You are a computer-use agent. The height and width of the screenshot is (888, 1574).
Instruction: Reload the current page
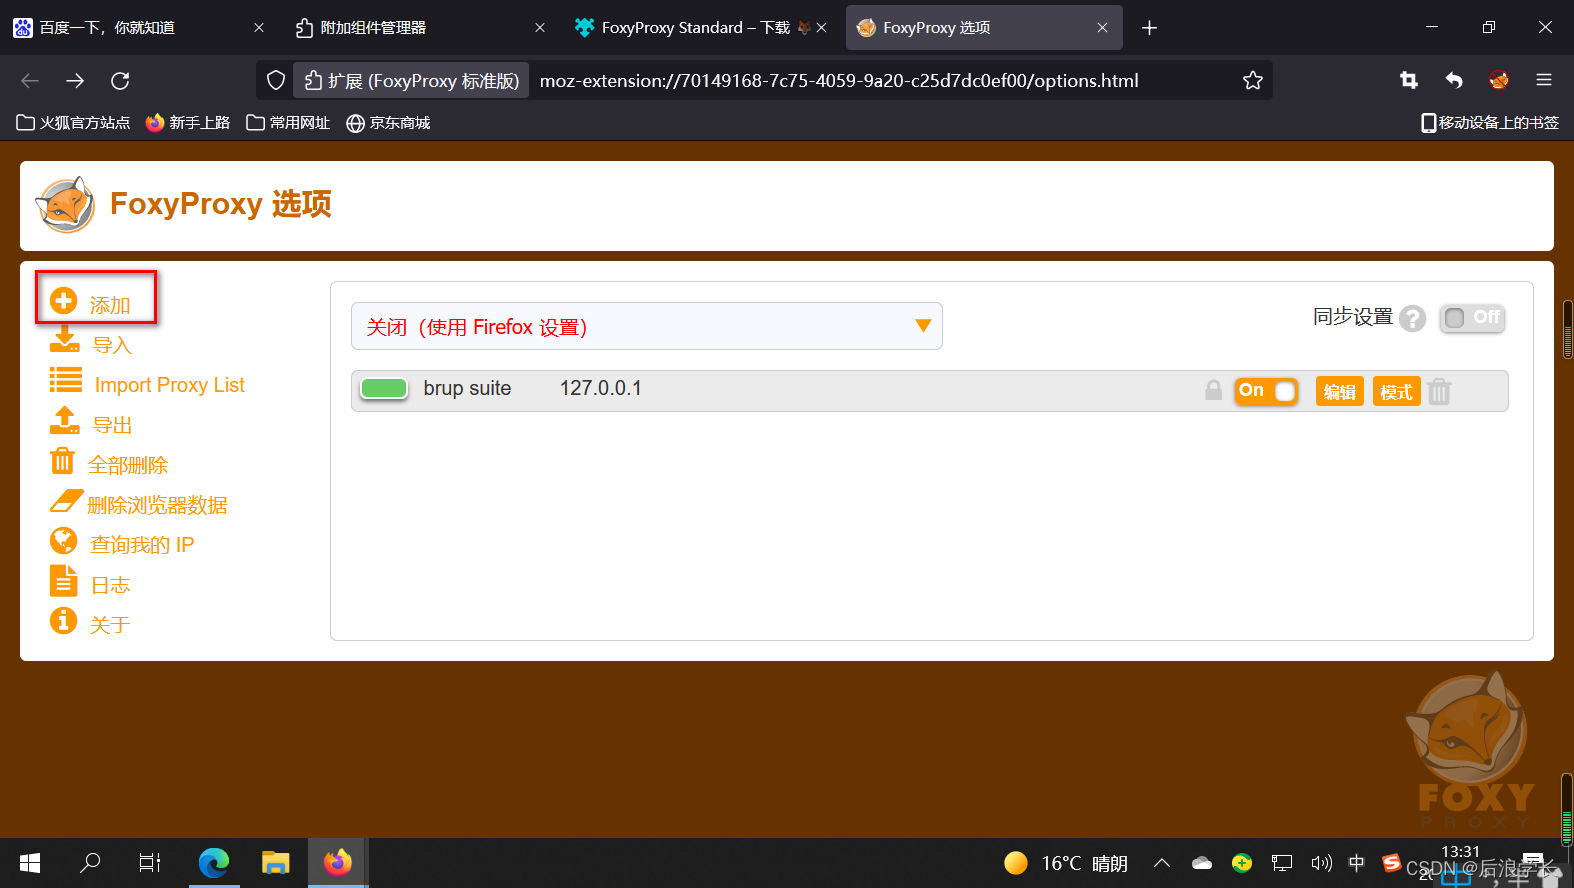pos(120,80)
